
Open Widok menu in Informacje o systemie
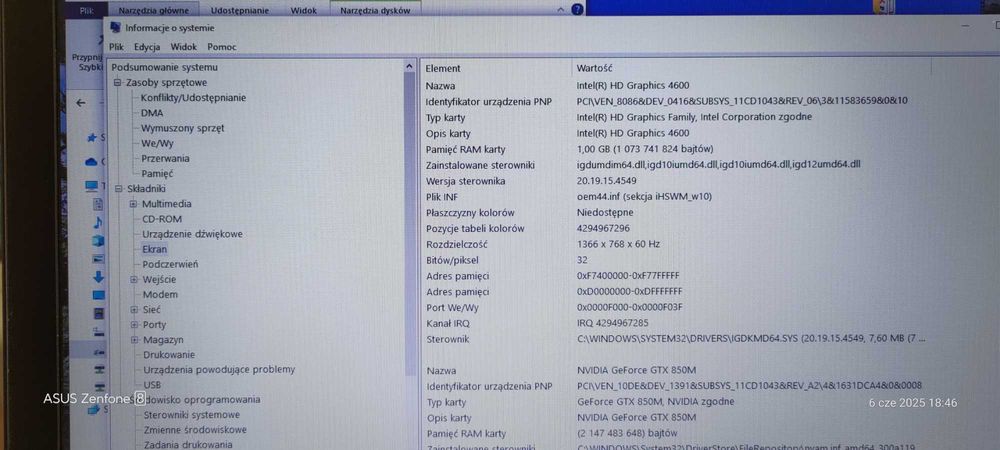pyautogui.click(x=184, y=47)
